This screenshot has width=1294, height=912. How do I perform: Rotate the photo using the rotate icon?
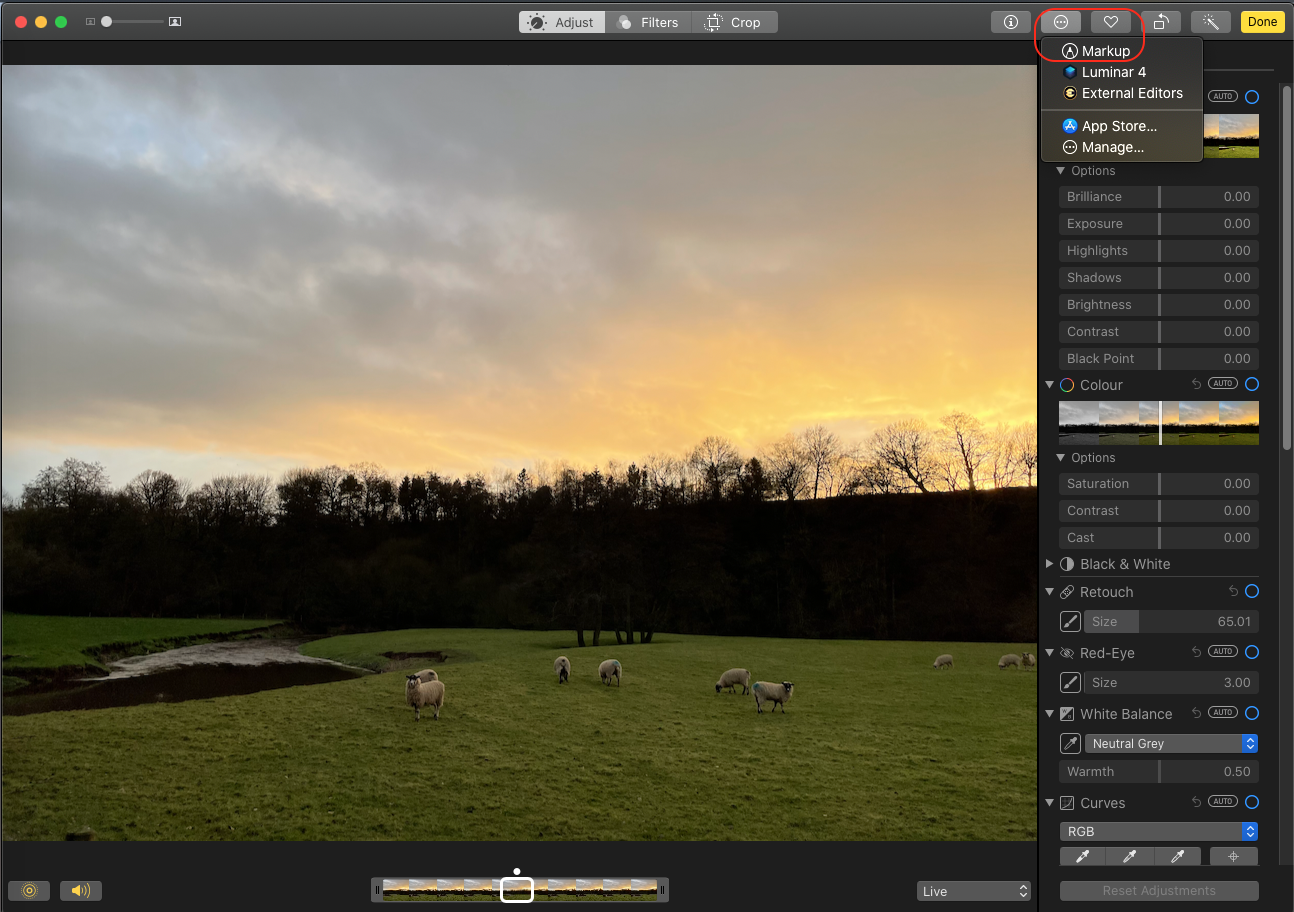click(x=1161, y=21)
